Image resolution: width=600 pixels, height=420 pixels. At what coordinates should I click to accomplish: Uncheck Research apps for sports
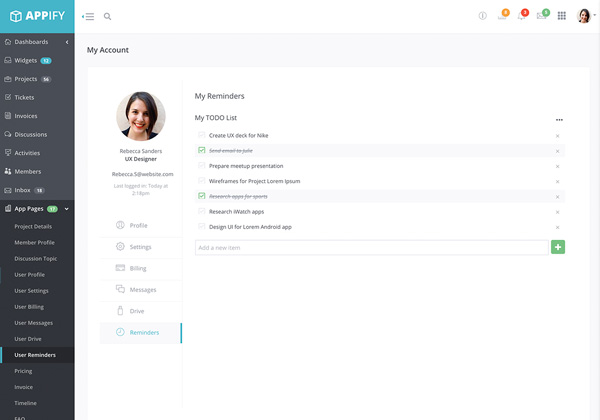pos(202,196)
